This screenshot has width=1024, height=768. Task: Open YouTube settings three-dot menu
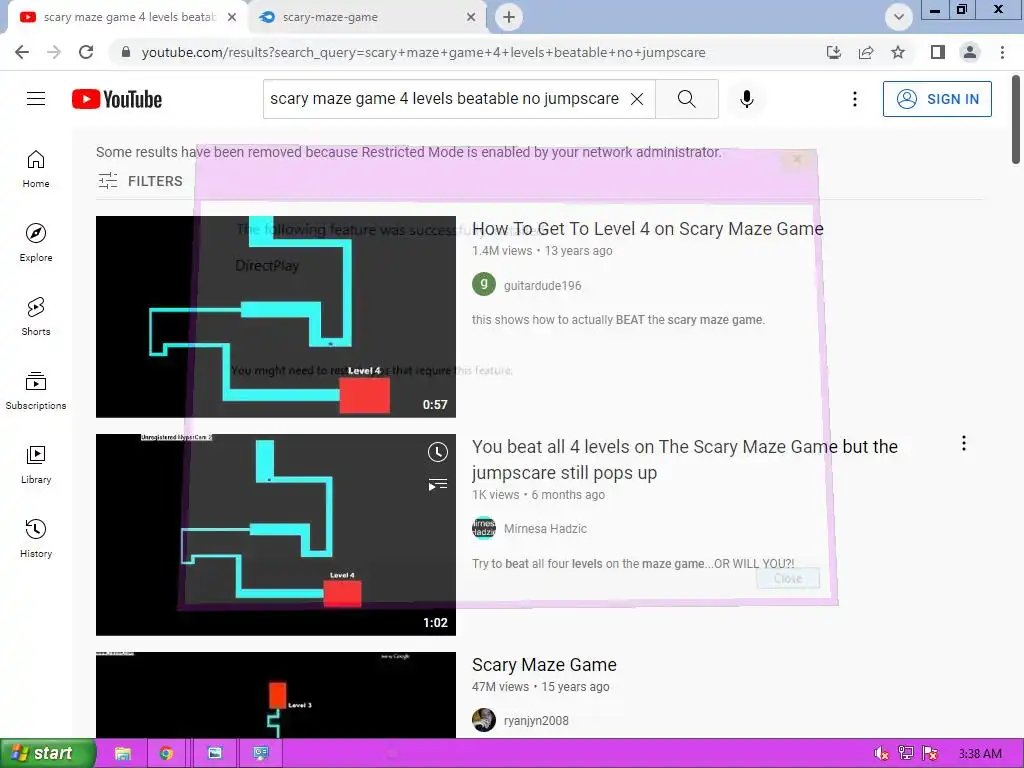pyautogui.click(x=854, y=99)
